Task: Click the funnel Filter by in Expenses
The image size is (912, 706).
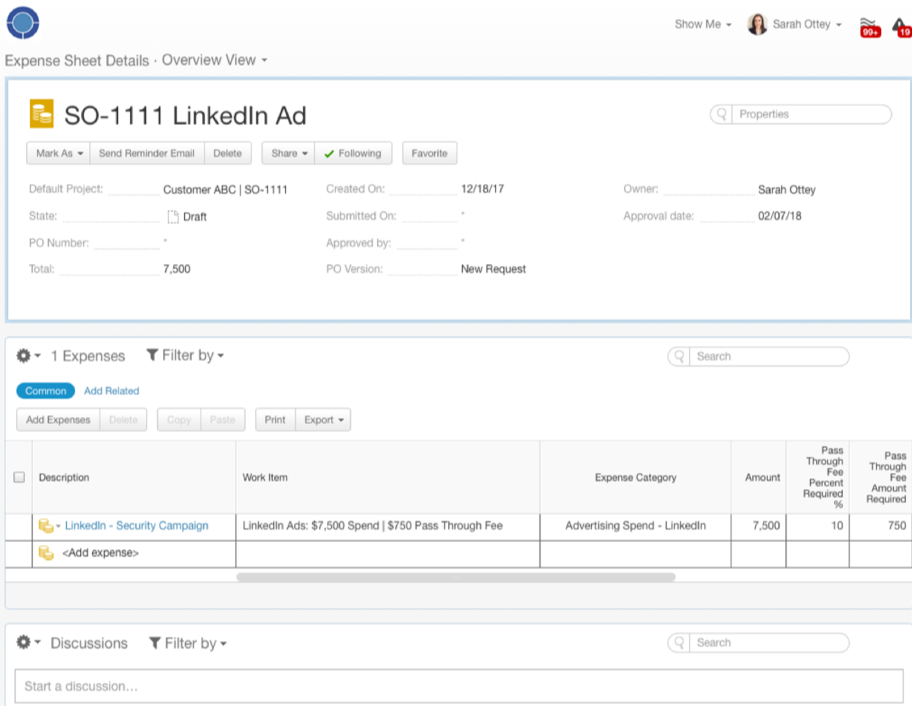Action: 185,355
